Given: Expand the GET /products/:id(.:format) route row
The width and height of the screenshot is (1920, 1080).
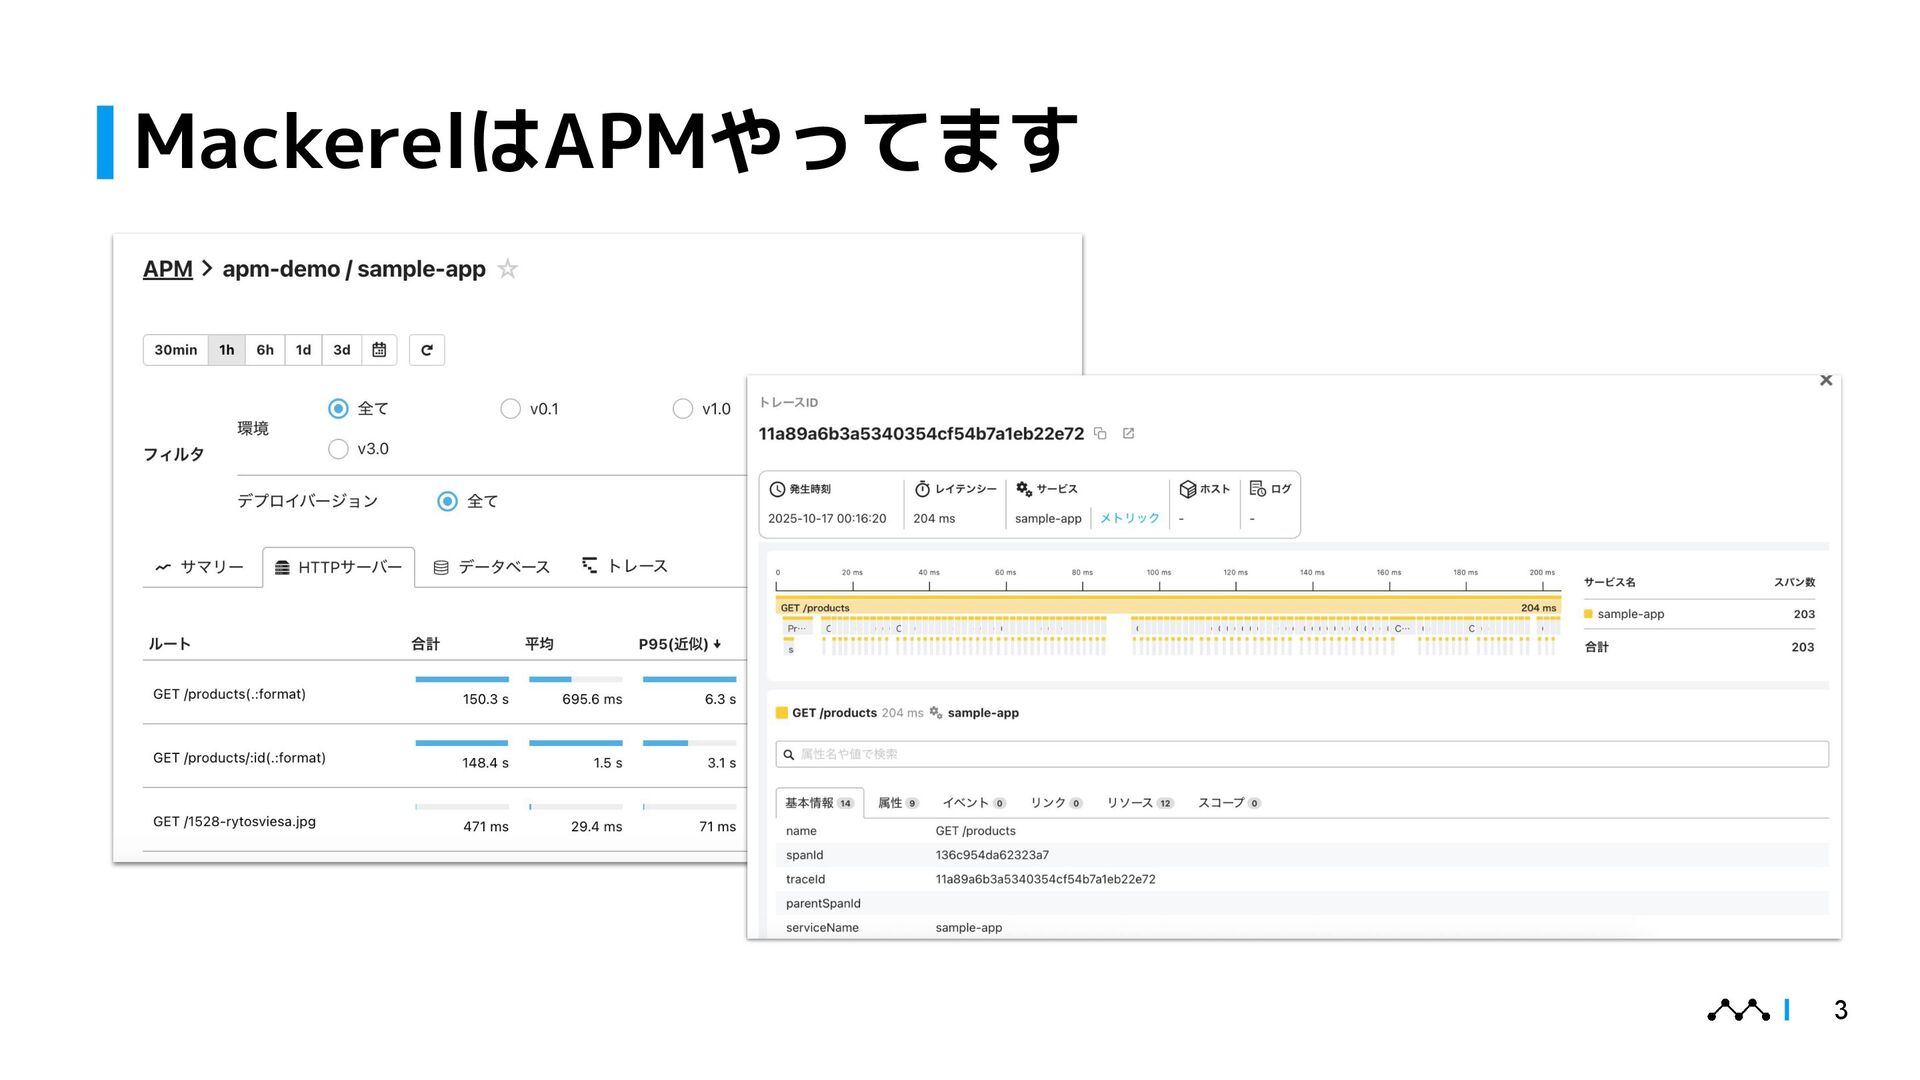Looking at the screenshot, I should pos(239,758).
